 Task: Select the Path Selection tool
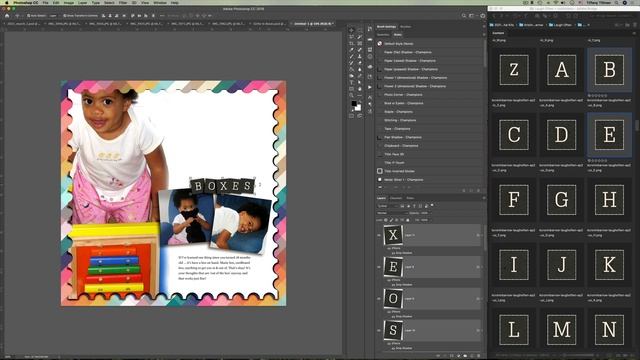tap(360, 82)
